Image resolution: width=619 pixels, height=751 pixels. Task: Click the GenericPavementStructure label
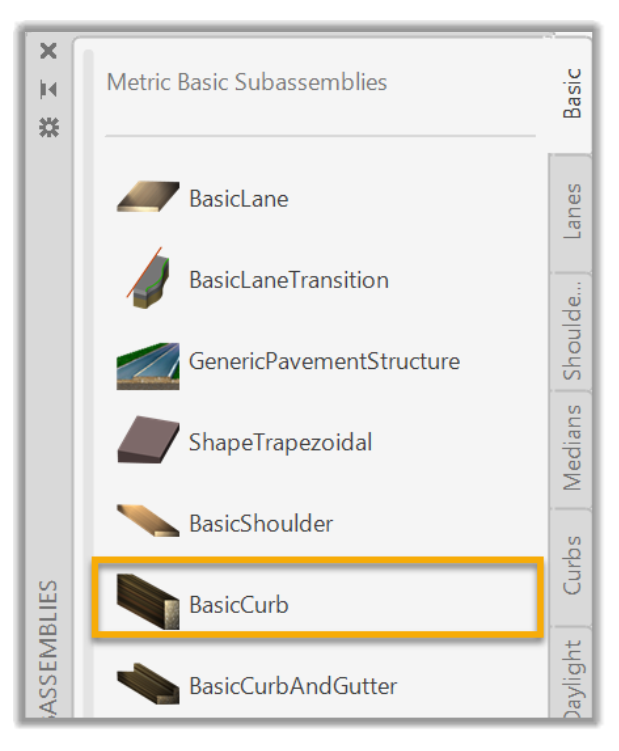[x=324, y=361]
